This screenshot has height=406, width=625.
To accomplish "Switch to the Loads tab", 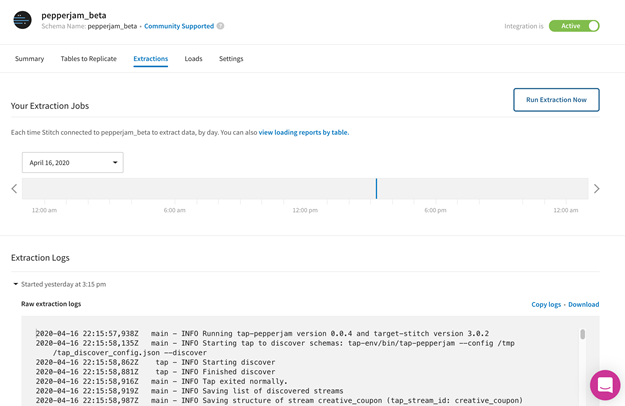I will pos(193,59).
